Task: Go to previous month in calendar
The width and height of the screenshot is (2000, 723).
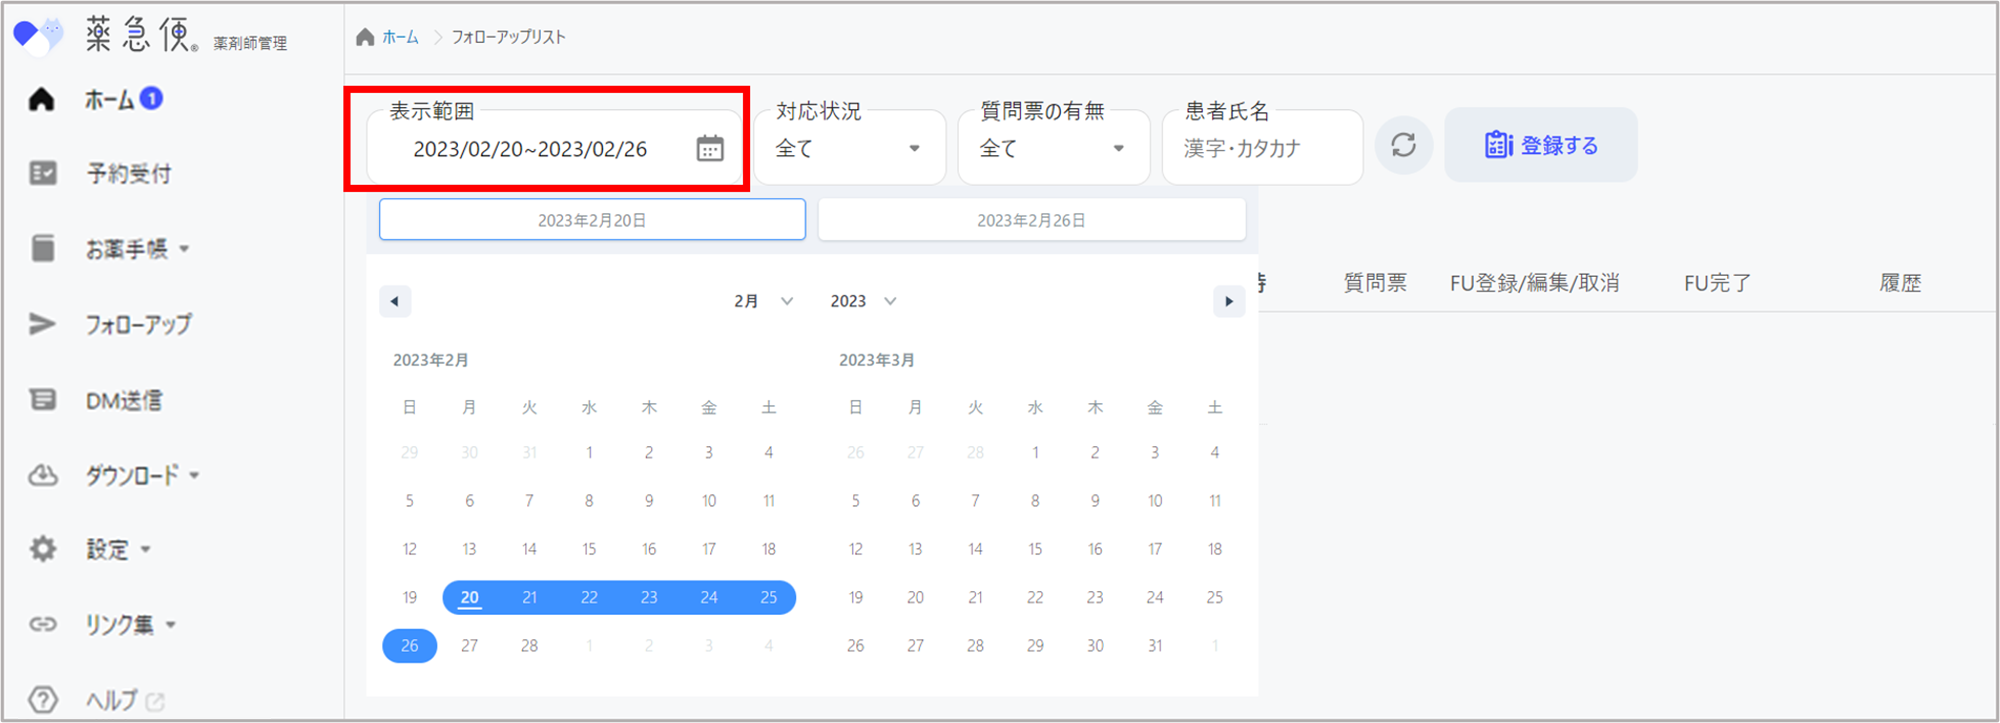Action: point(395,301)
